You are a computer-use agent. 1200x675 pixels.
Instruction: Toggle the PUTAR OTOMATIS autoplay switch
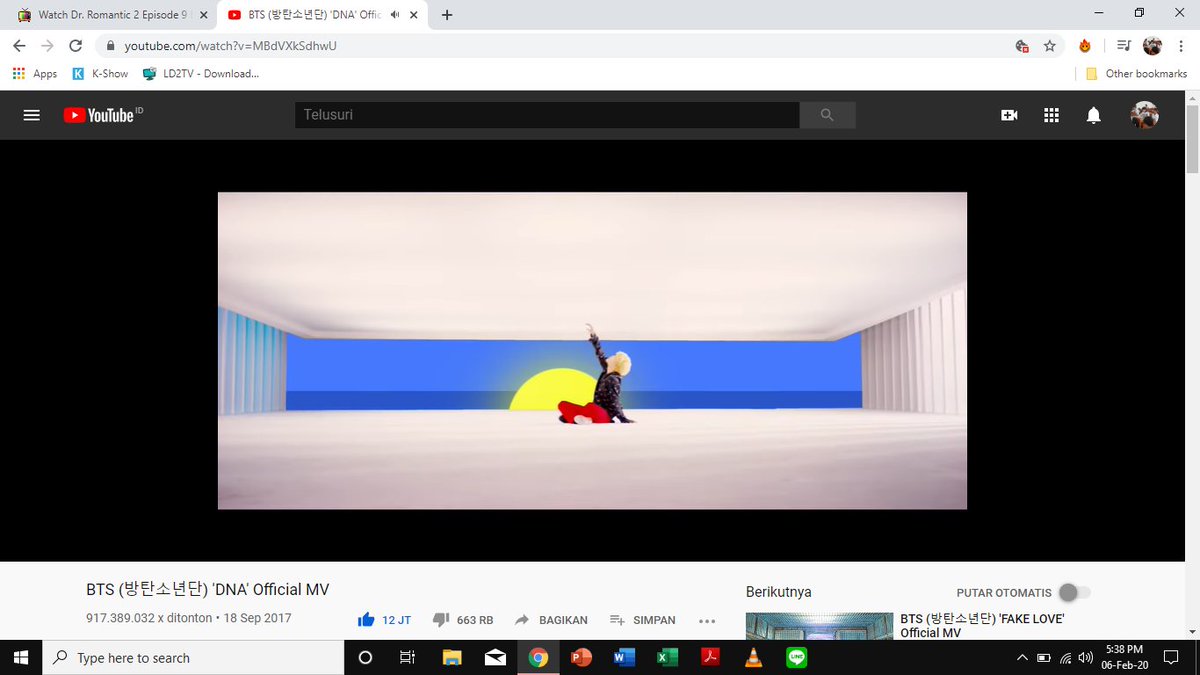point(1073,592)
